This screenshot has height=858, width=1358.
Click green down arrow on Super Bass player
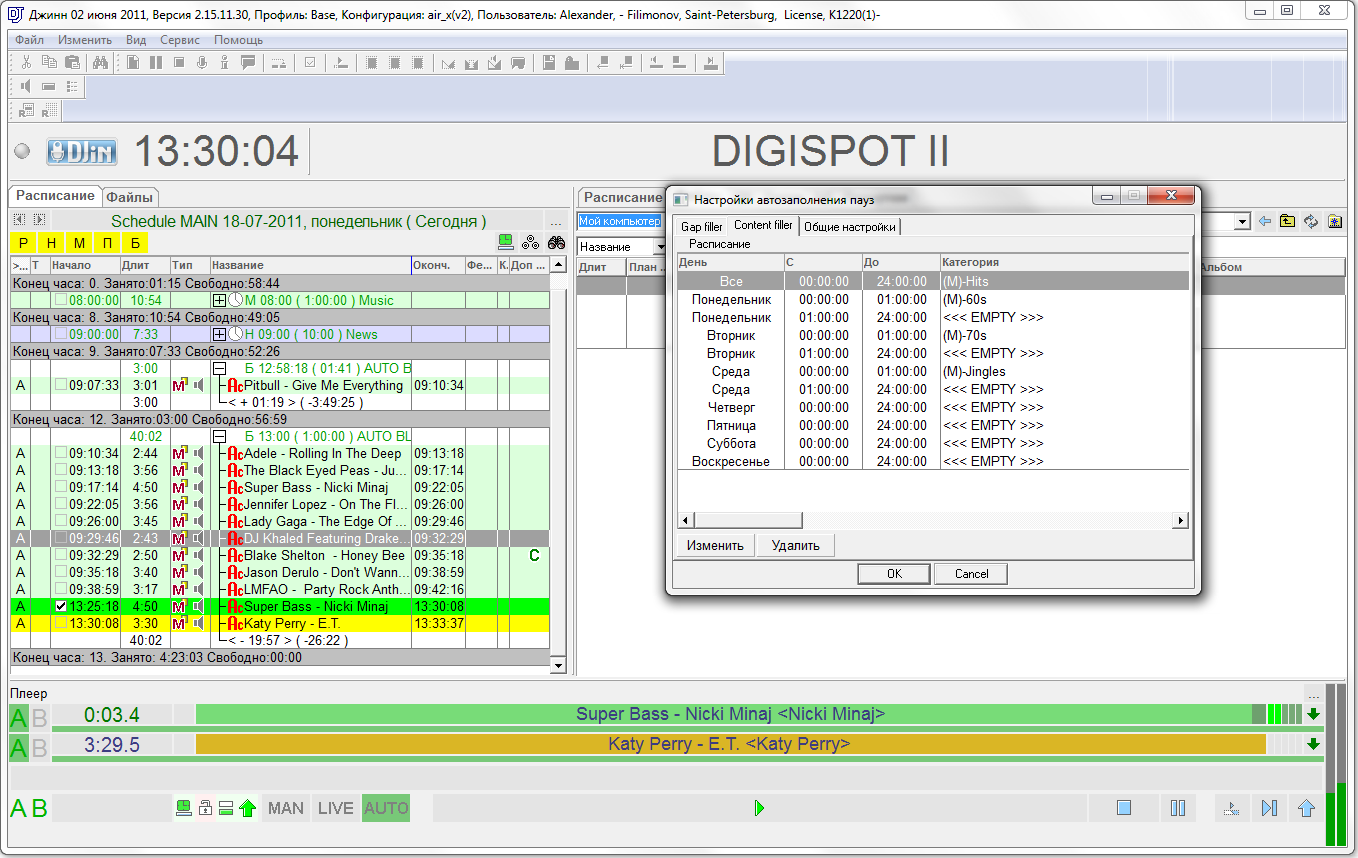click(x=1313, y=714)
